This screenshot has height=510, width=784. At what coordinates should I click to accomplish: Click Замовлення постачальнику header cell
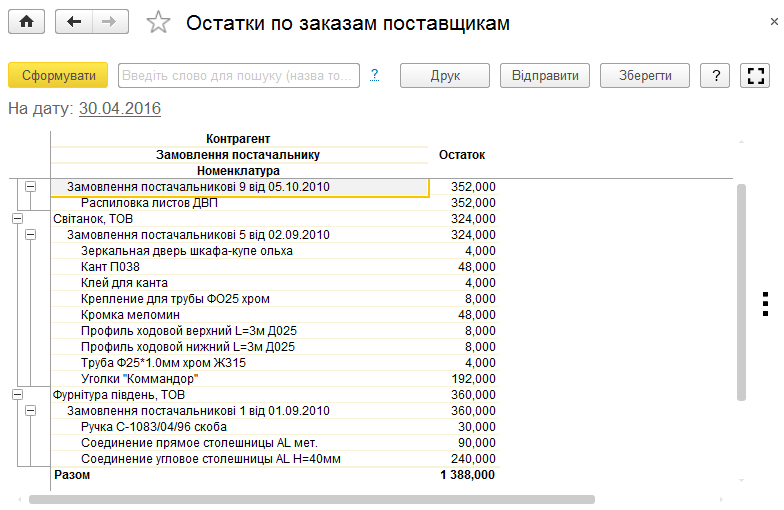coord(238,155)
